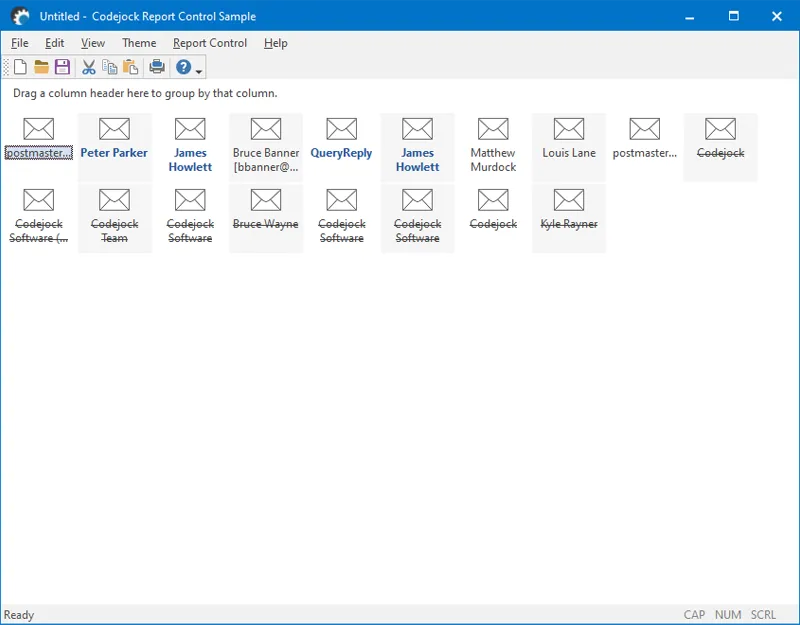Click the Paste clipboard icon

(131, 68)
